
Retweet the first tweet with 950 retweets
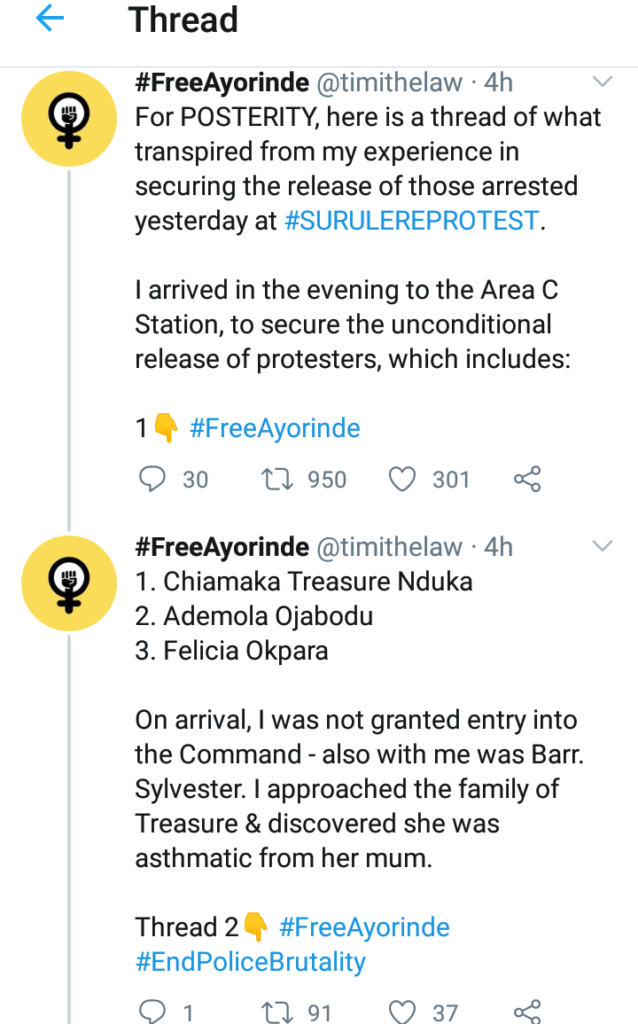[270, 480]
